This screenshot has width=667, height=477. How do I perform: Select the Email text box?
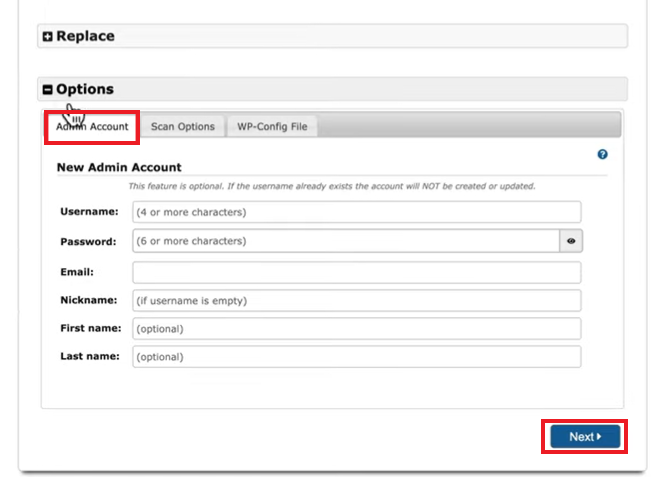tap(356, 272)
